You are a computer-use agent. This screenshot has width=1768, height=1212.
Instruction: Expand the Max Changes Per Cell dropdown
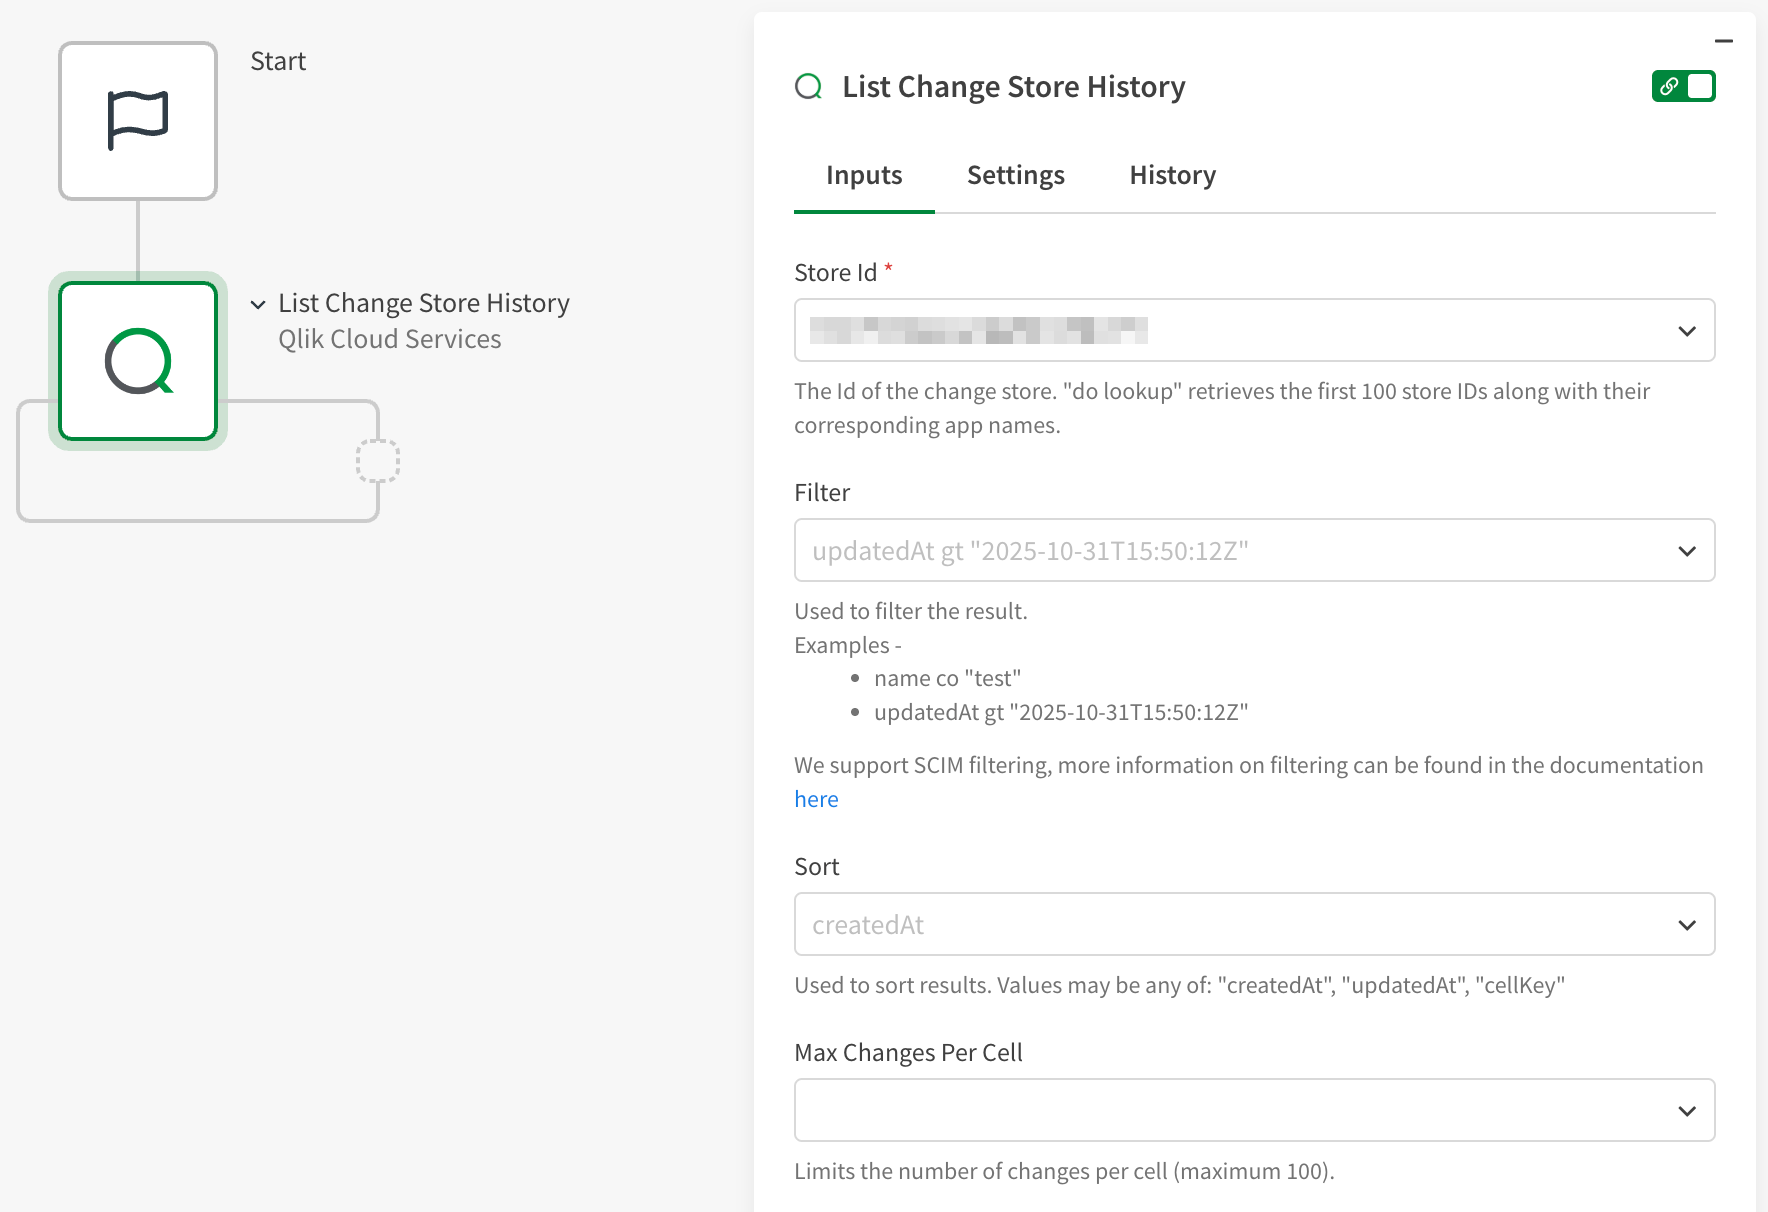[x=1687, y=1111]
